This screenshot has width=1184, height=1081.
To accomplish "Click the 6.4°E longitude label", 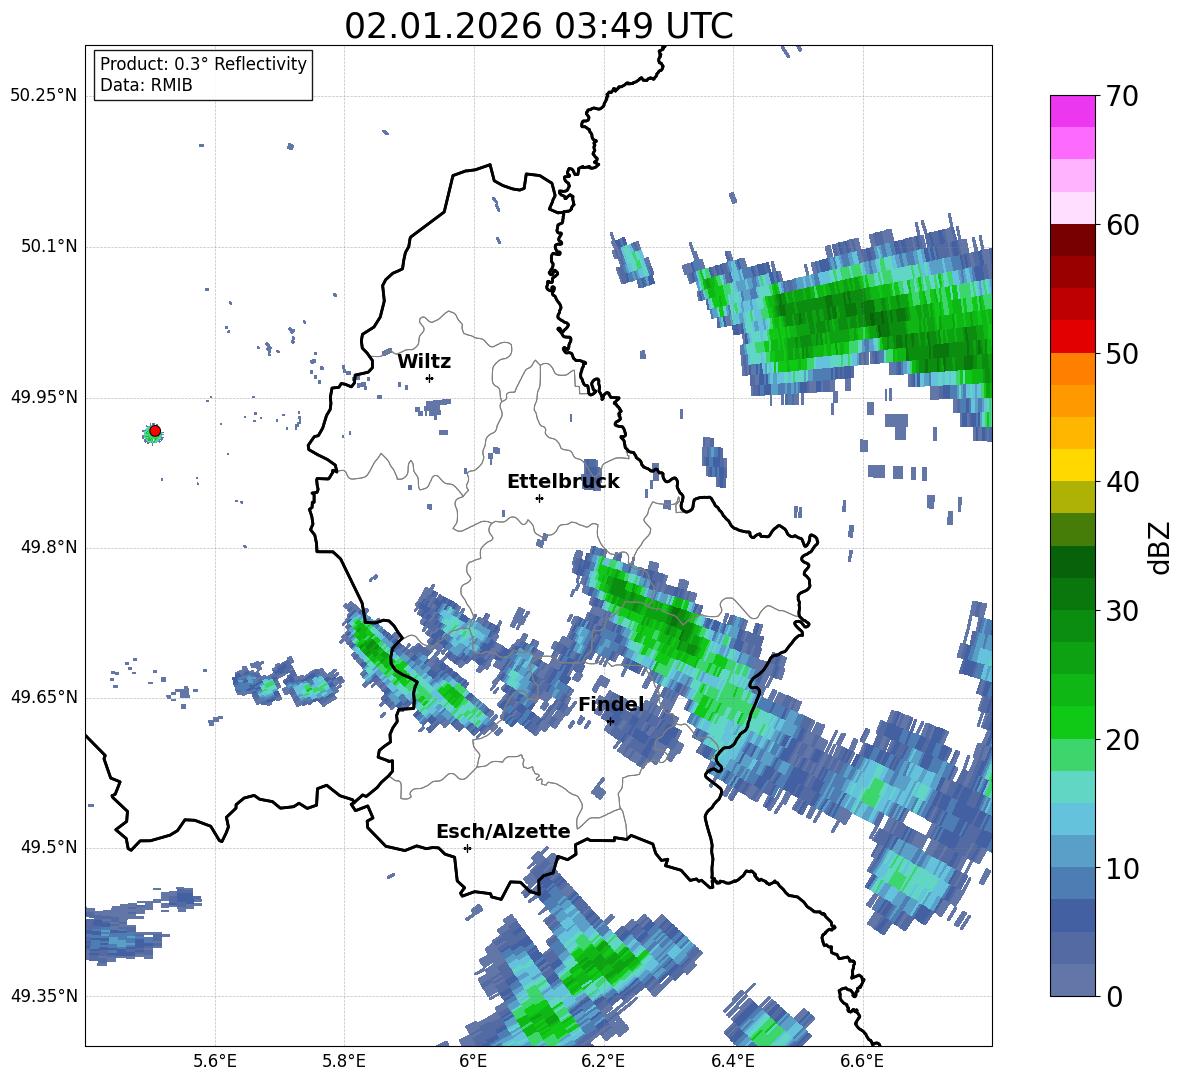I will (x=732, y=1061).
